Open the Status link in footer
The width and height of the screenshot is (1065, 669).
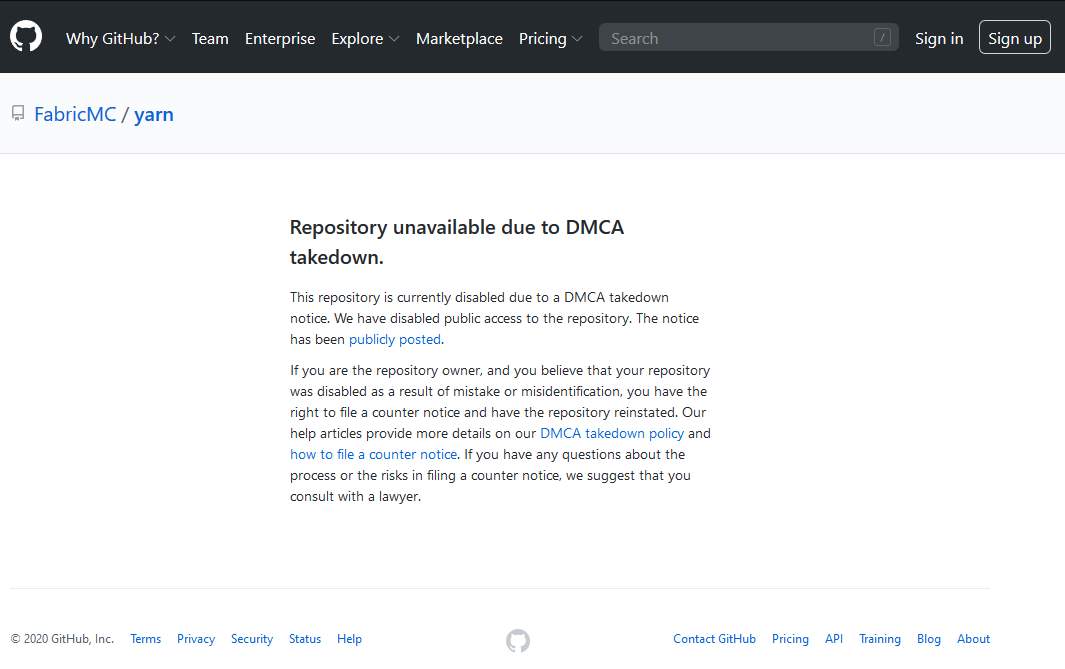(305, 639)
